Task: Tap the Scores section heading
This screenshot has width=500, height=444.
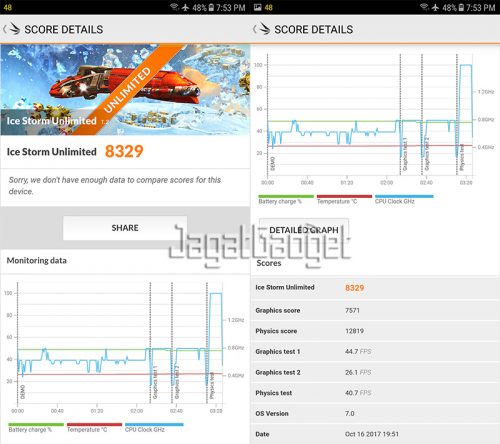Action: pos(269,263)
